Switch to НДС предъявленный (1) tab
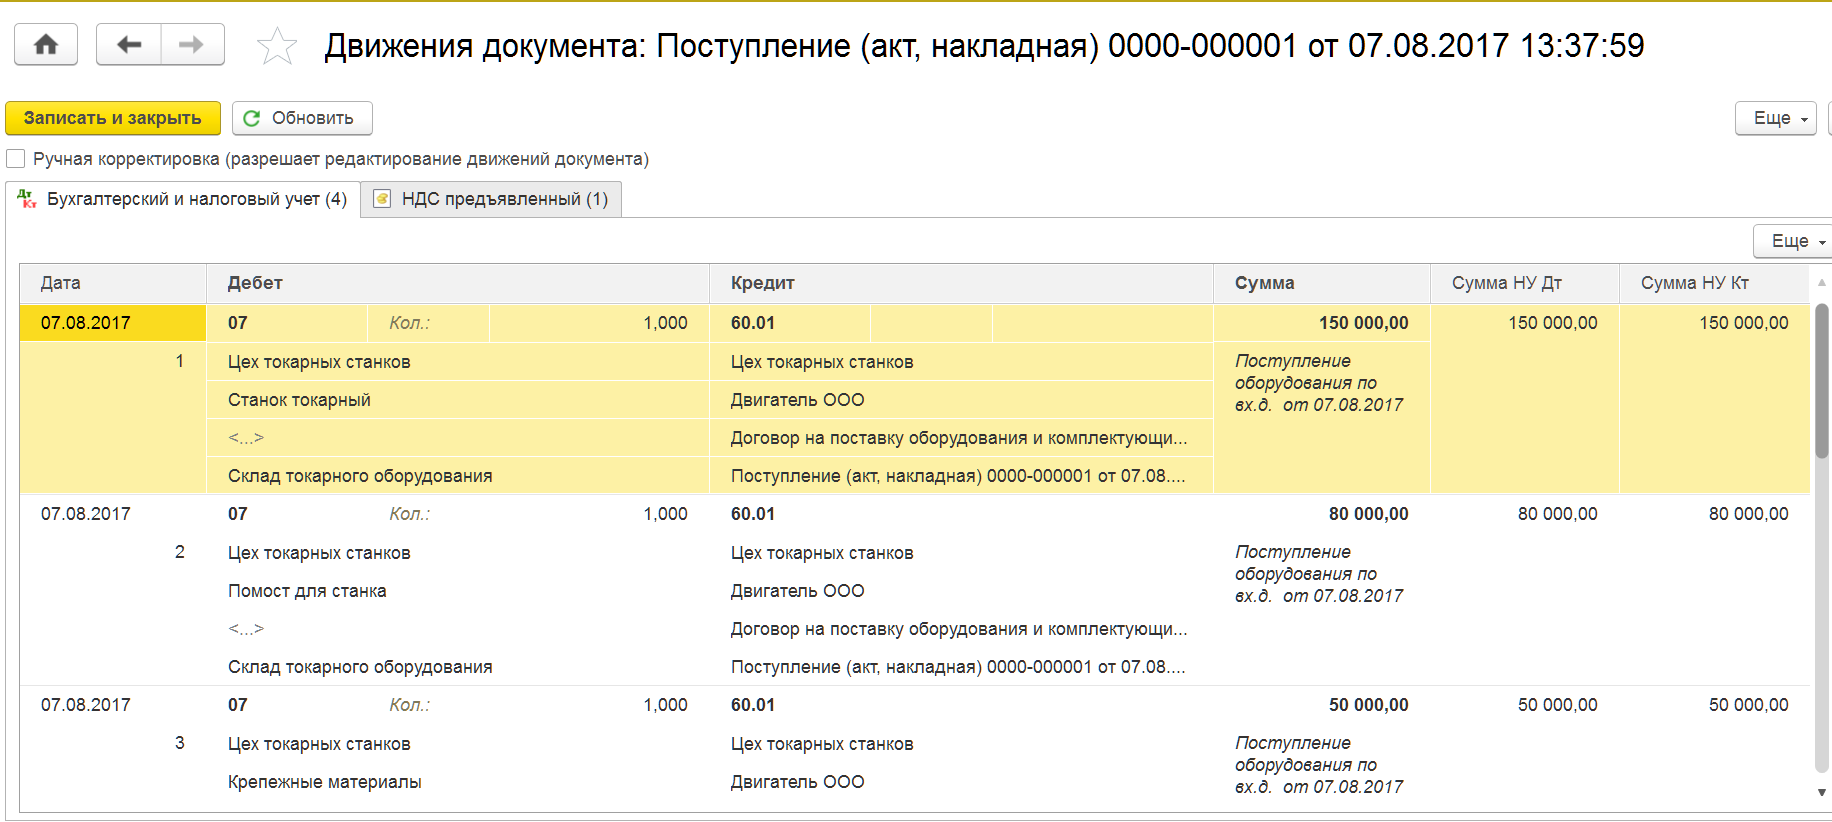 point(492,199)
